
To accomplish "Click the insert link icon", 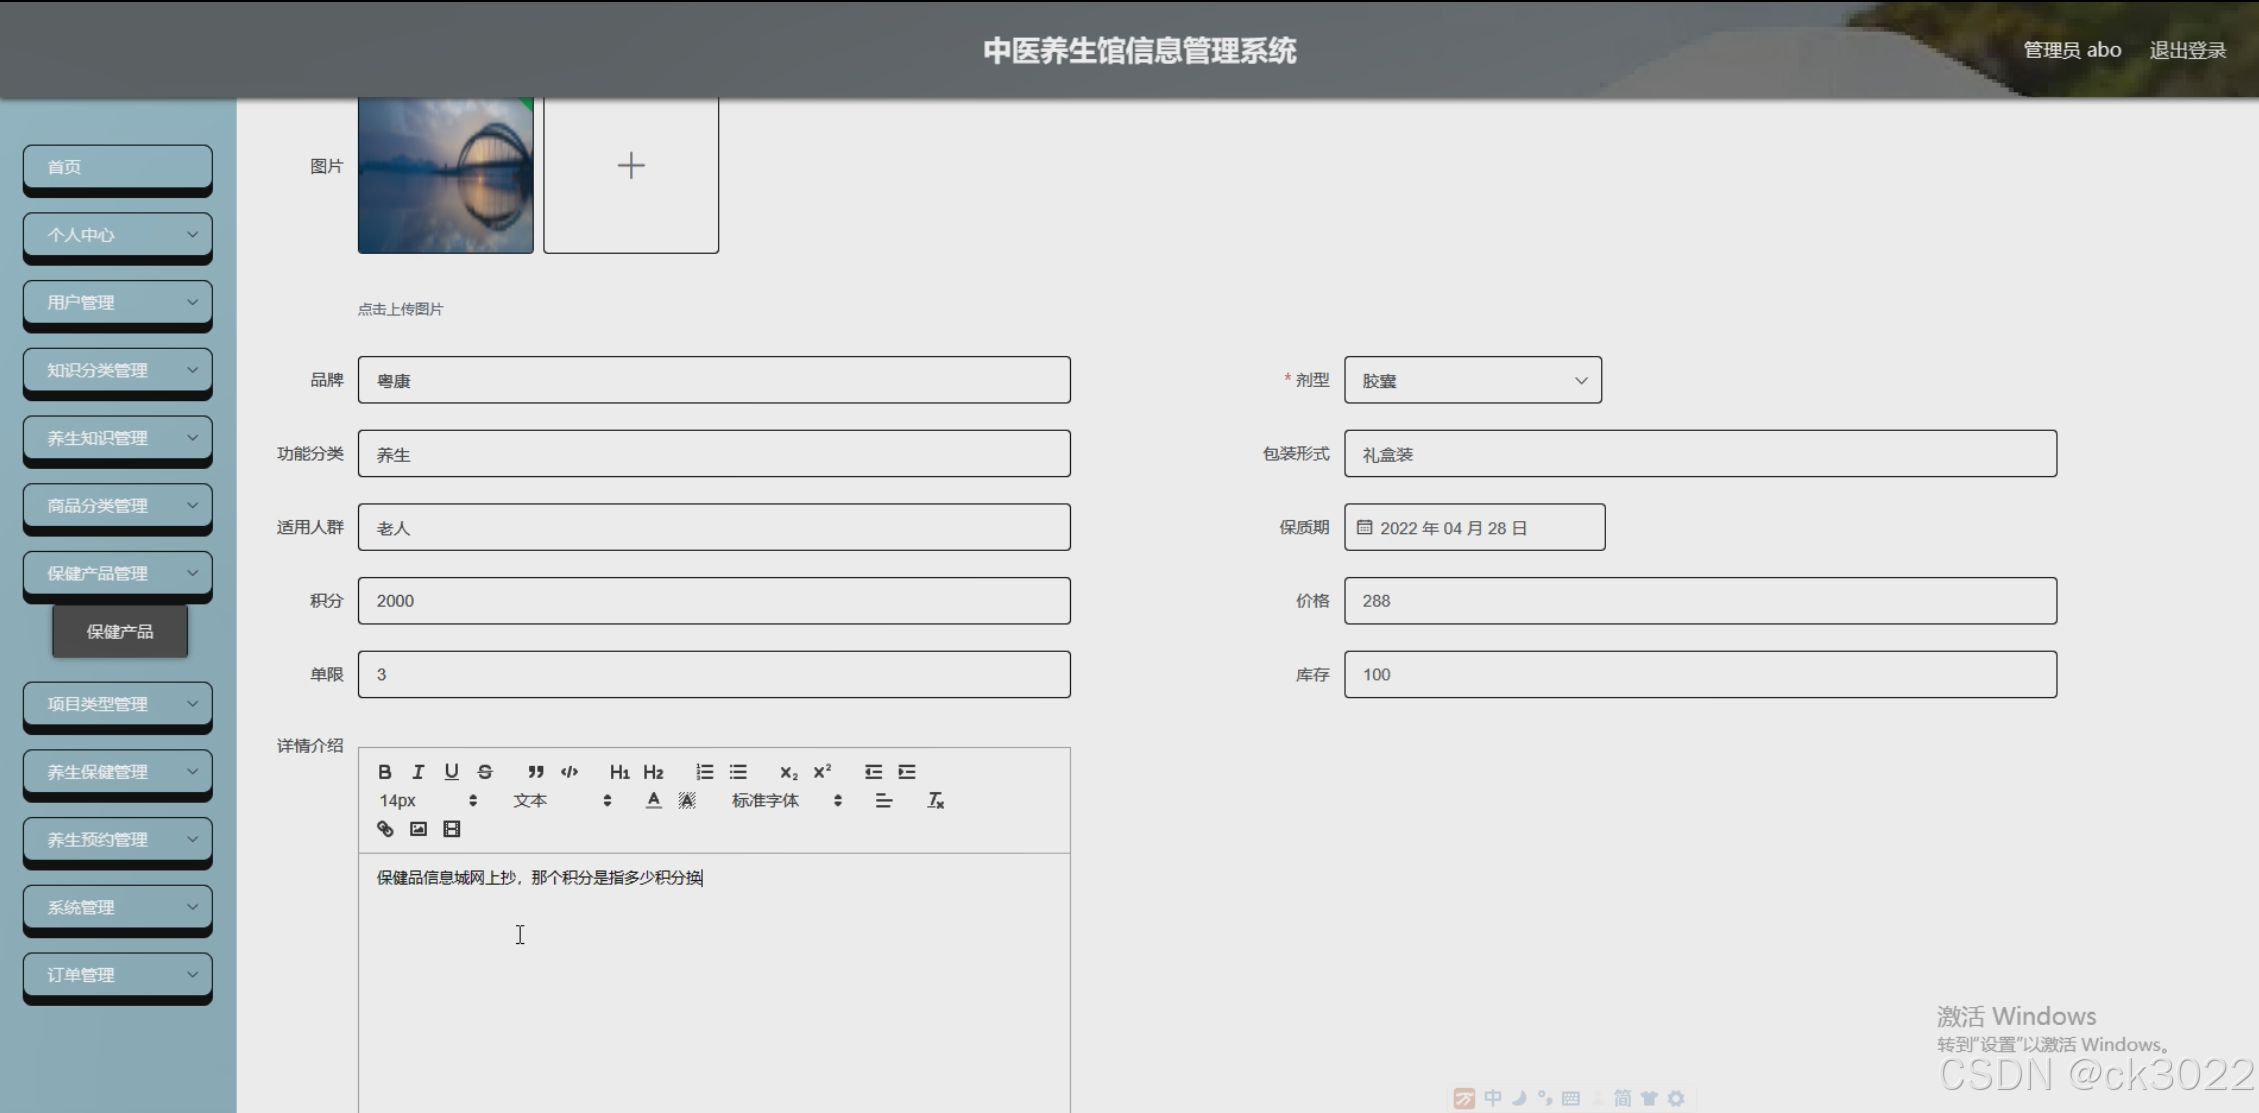I will 385,829.
